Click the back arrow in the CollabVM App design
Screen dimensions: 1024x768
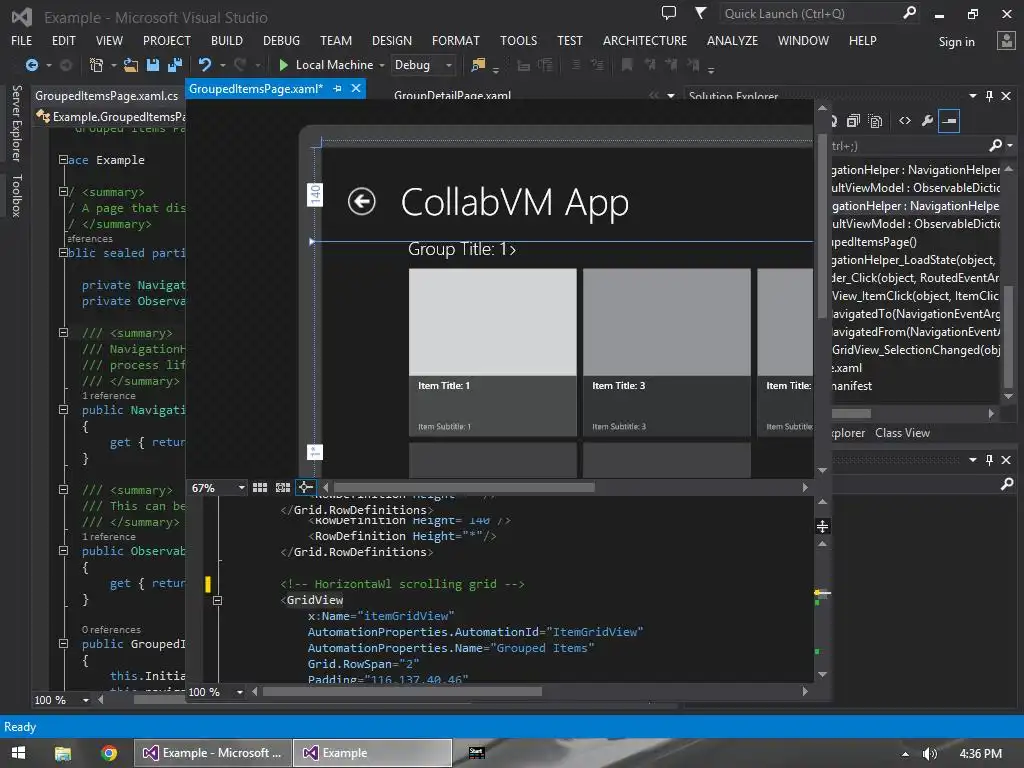point(361,201)
